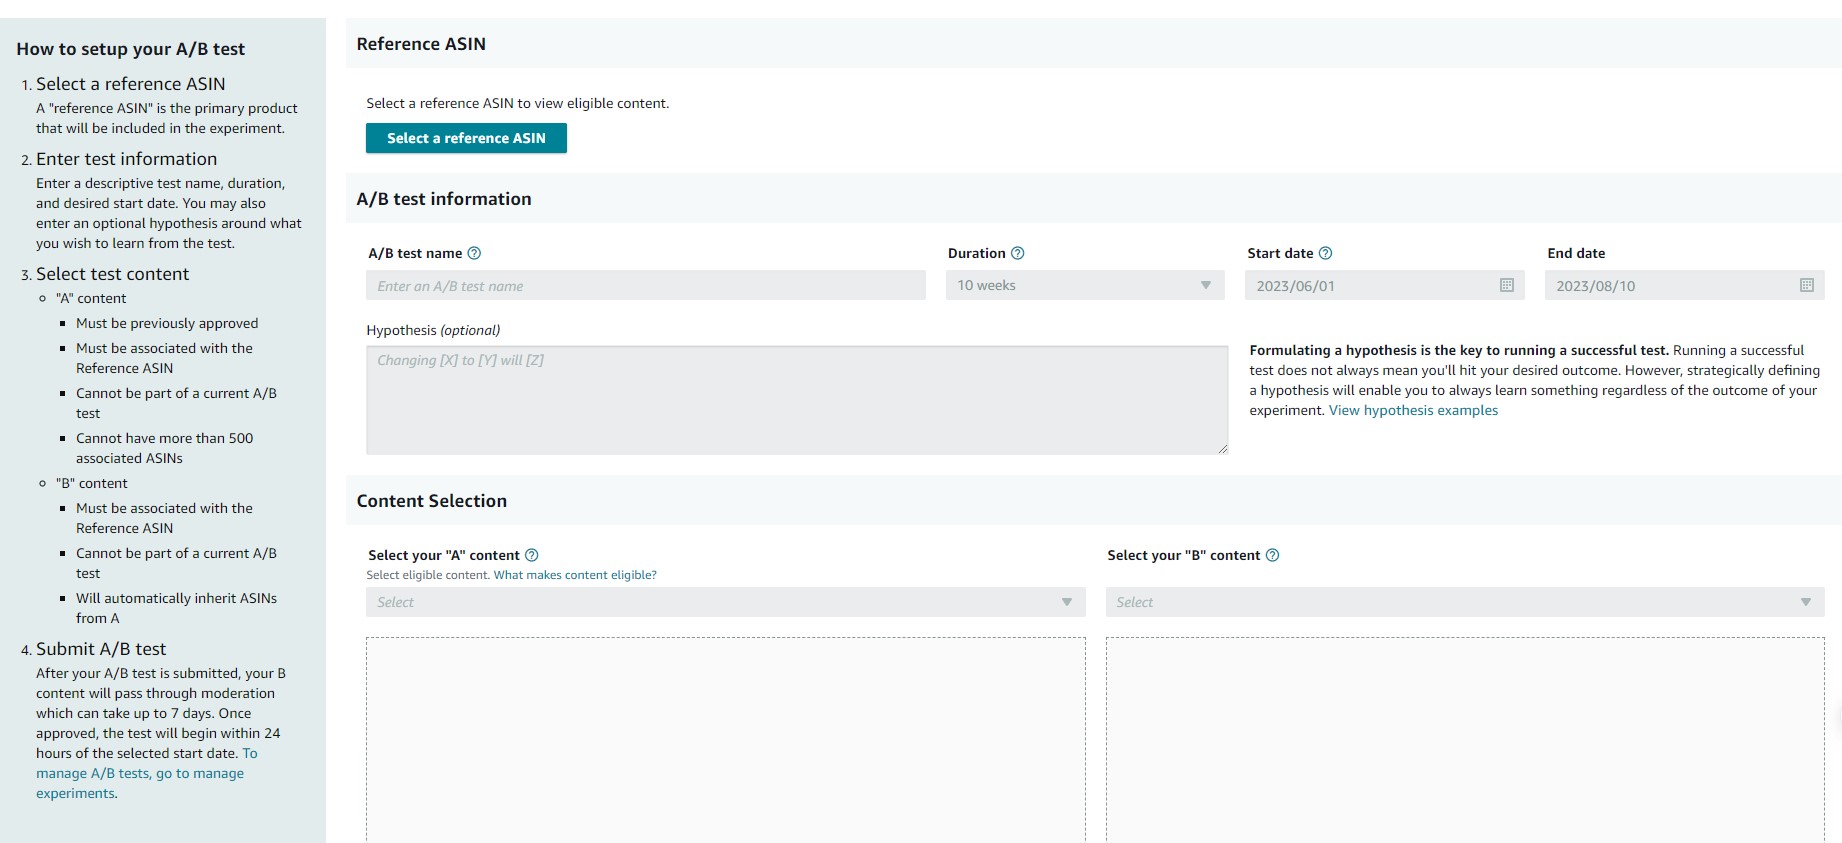Follow the What makes content eligible link
Screen dimensions: 1842x843
pyautogui.click(x=575, y=575)
